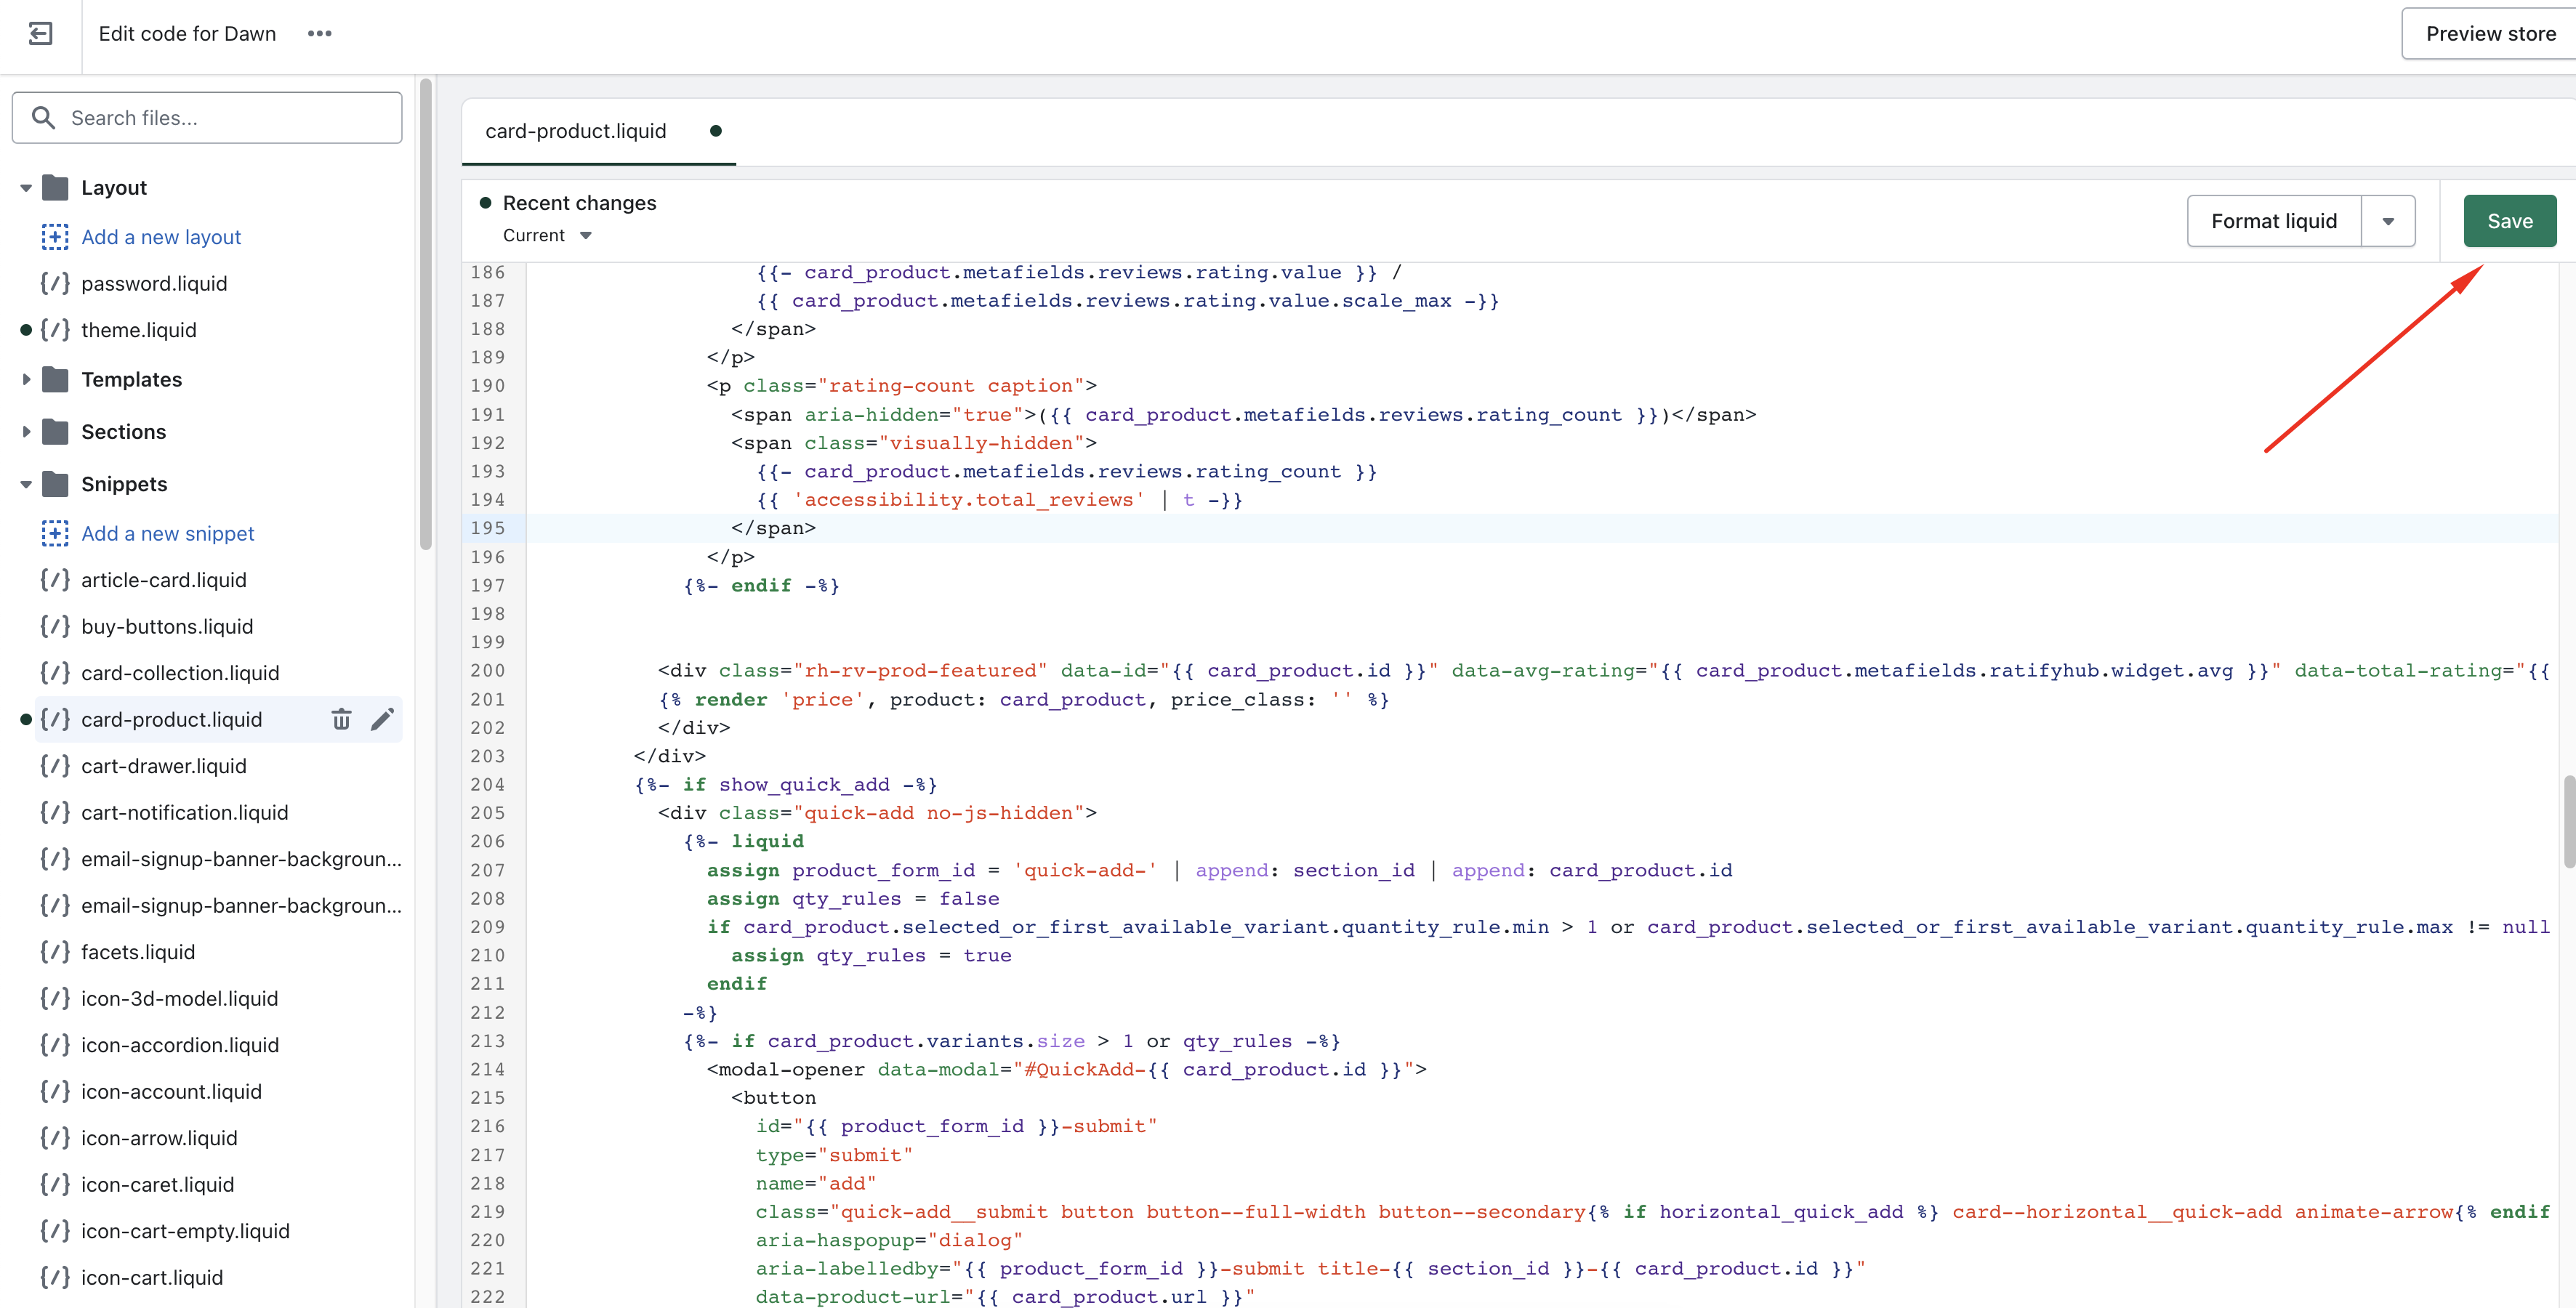Delete card-product.liquid with trash icon
Screen dimensions: 2576x1308
pos(341,719)
